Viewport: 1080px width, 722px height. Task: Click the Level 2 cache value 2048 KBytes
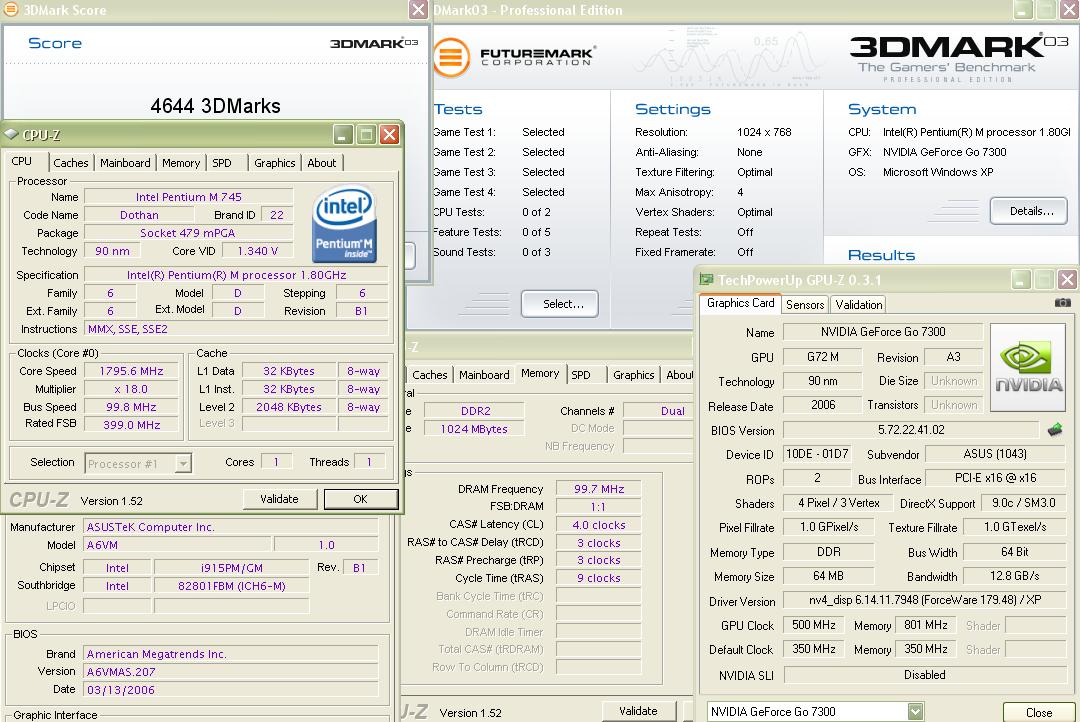(289, 406)
